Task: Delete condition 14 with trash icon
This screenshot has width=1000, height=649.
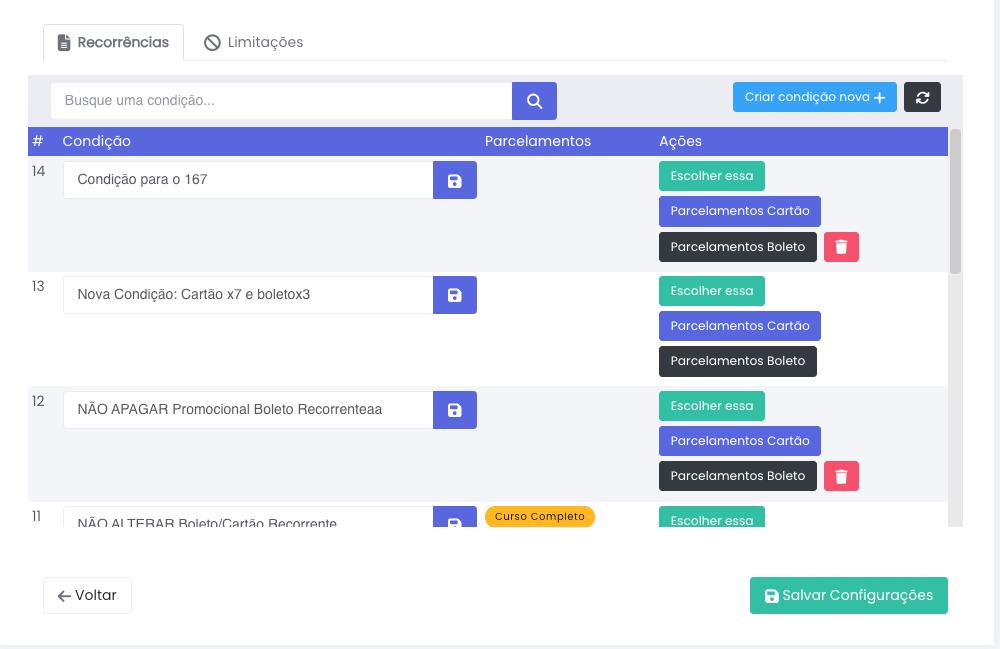Action: (841, 247)
